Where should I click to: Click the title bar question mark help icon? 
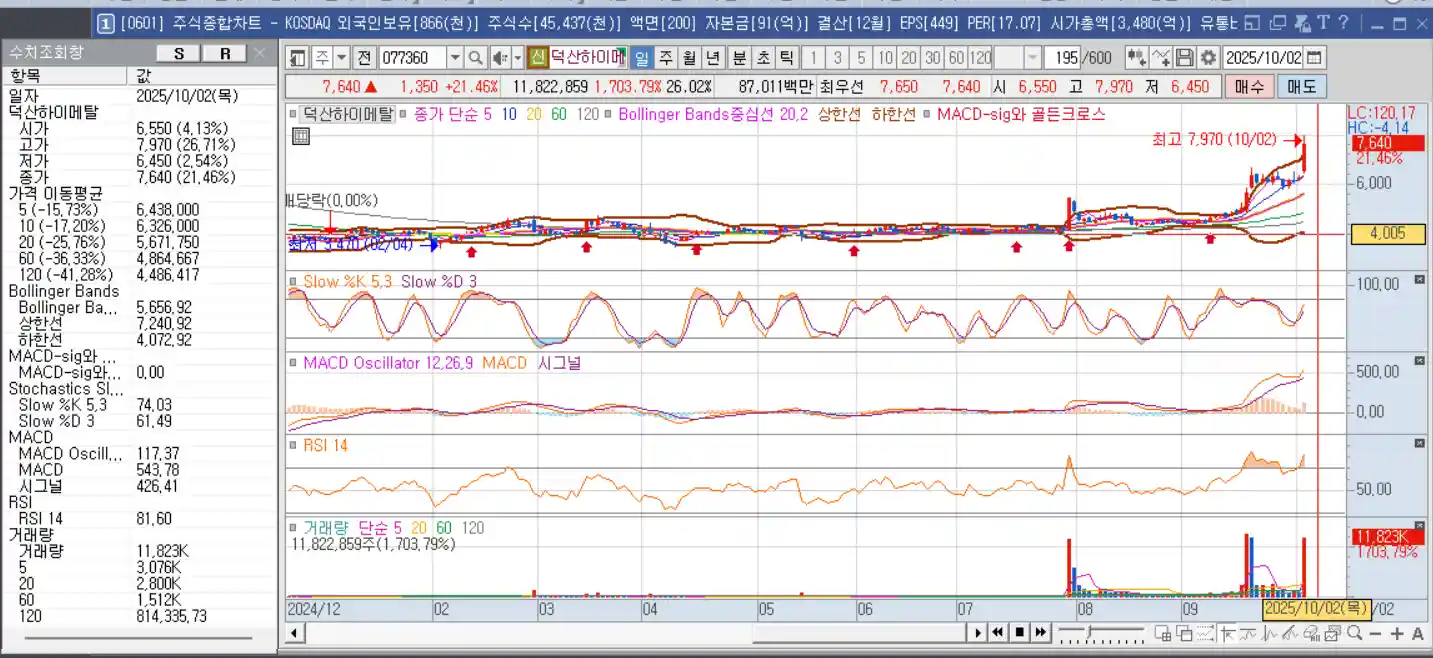(1342, 22)
